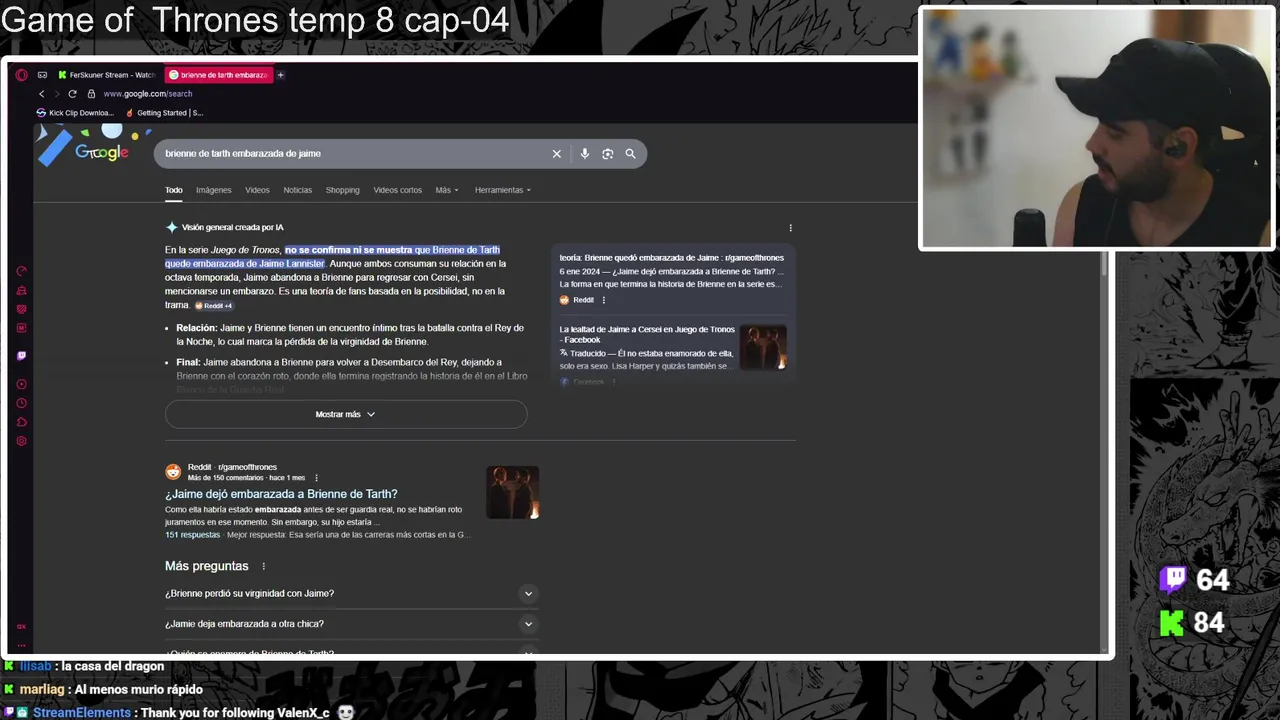Image resolution: width=1280 pixels, height=720 pixels.
Task: Reload the current page
Action: 72,94
